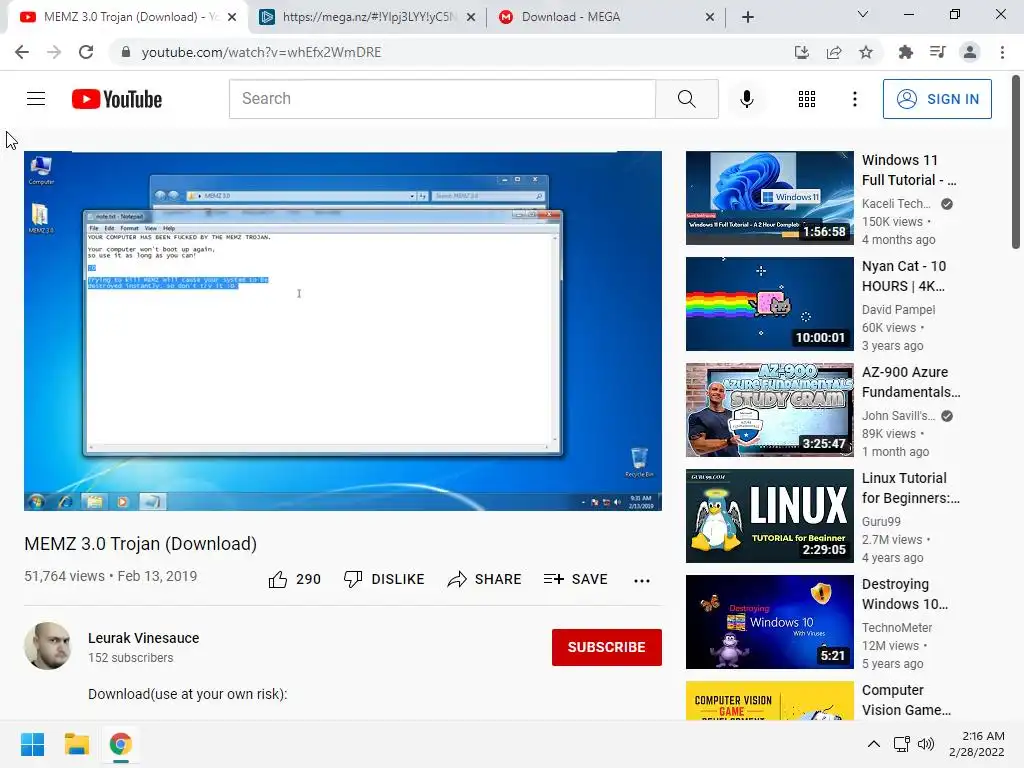This screenshot has width=1024, height=768.
Task: Click Destroying Windows 10 title
Action: [904, 594]
